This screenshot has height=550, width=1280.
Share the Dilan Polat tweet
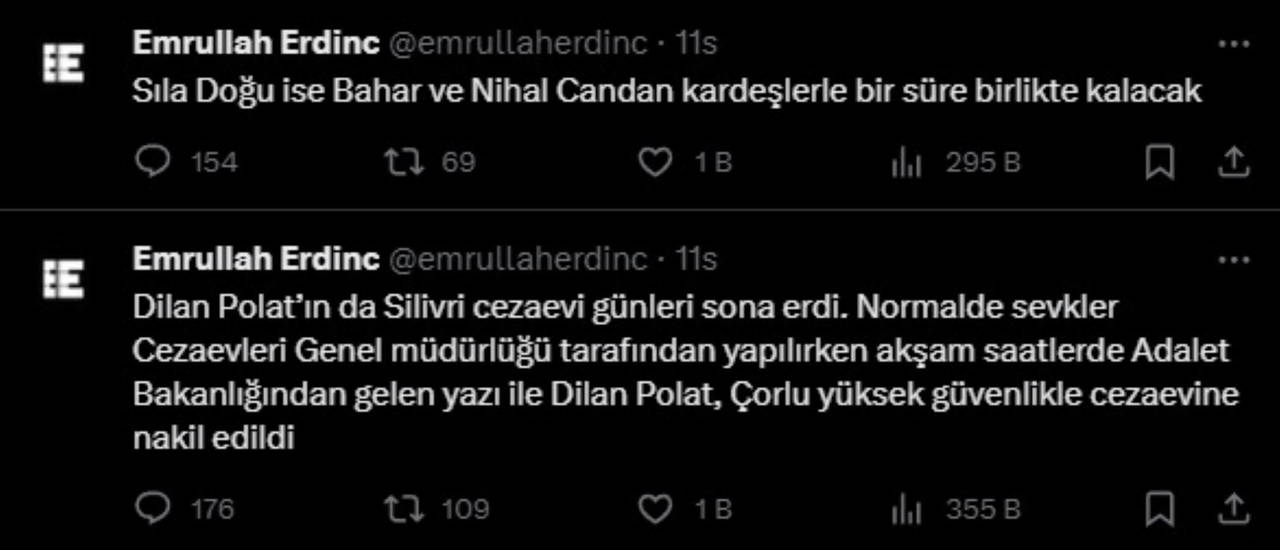(1234, 509)
